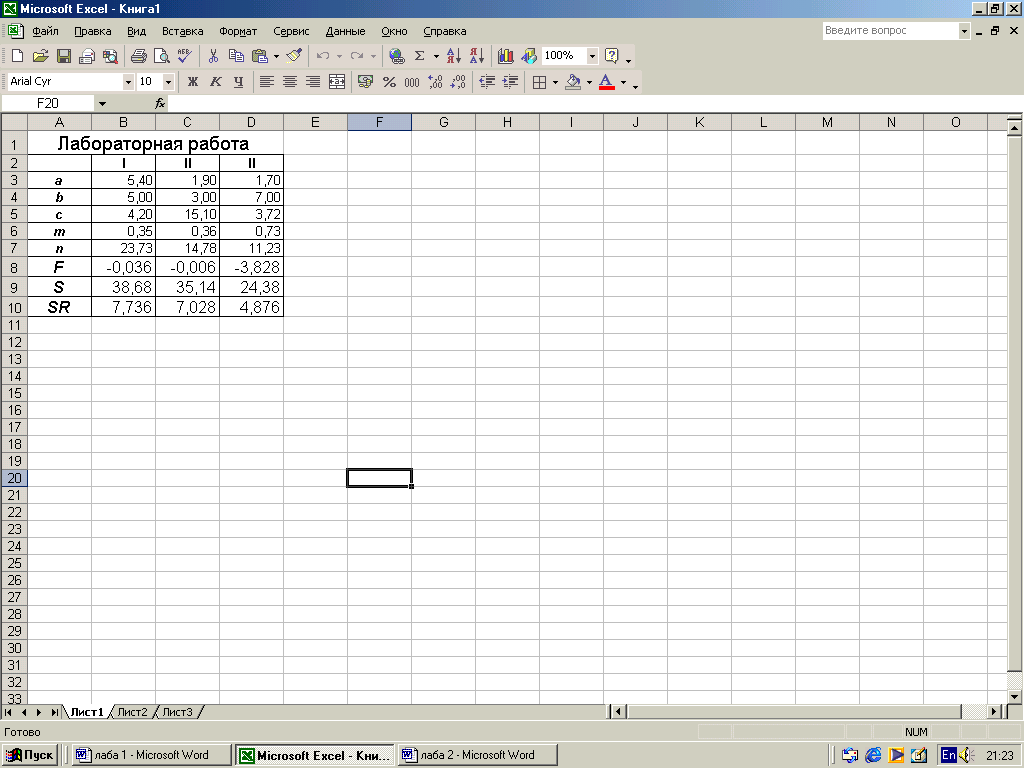The width and height of the screenshot is (1024, 768).
Task: Click the En language indicator in tray
Action: point(948,756)
